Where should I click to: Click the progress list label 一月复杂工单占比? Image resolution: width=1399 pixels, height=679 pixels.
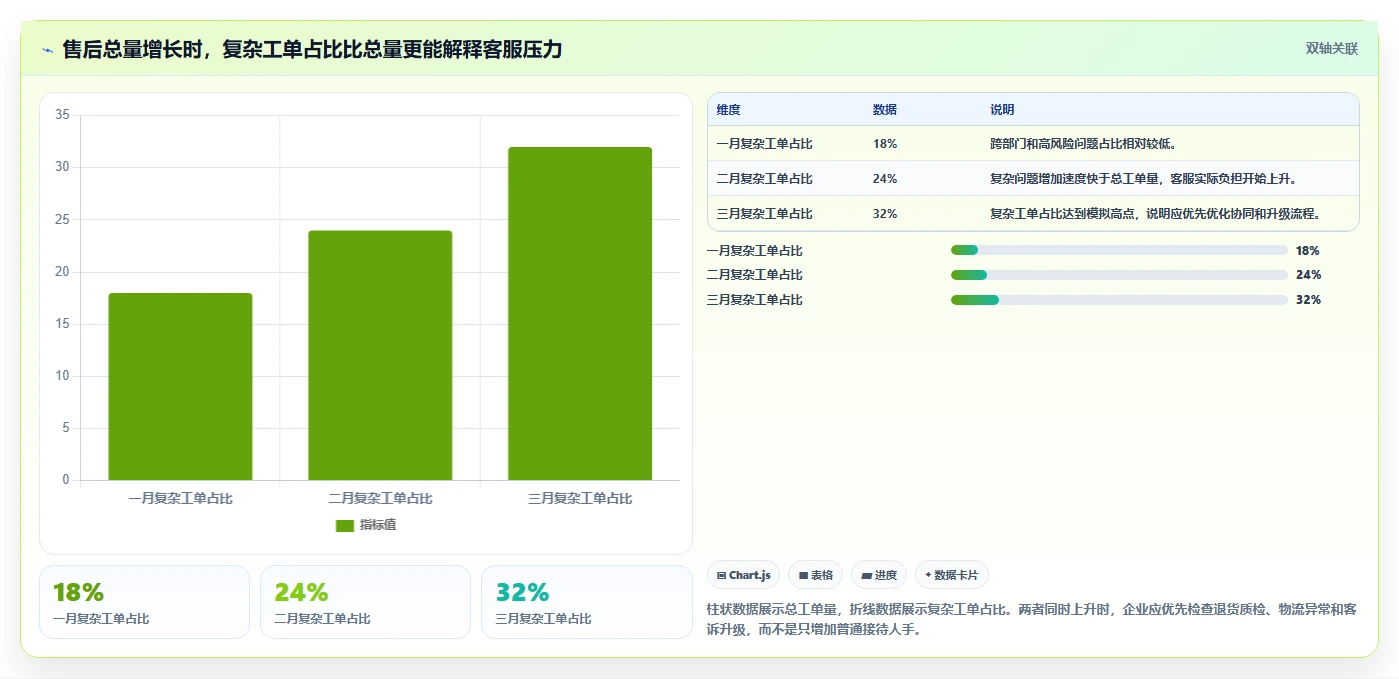pyautogui.click(x=754, y=250)
